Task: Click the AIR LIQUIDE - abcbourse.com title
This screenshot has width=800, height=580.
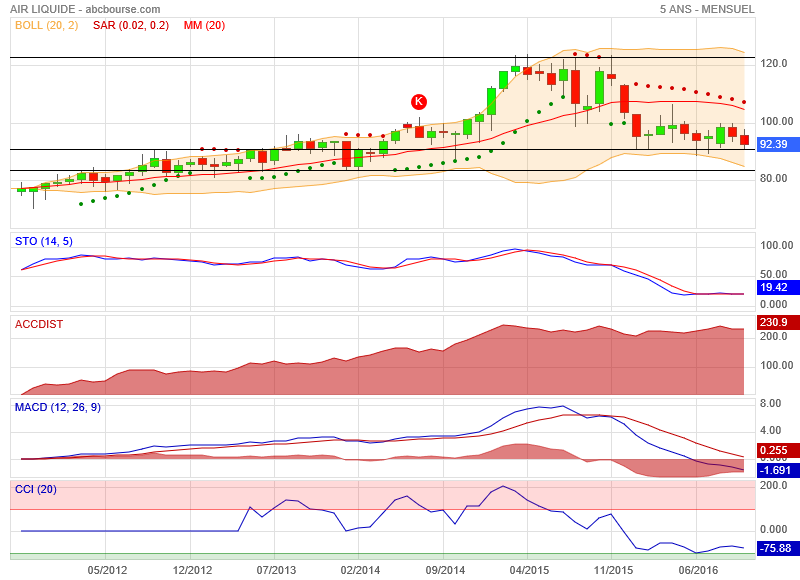Action: coord(85,9)
